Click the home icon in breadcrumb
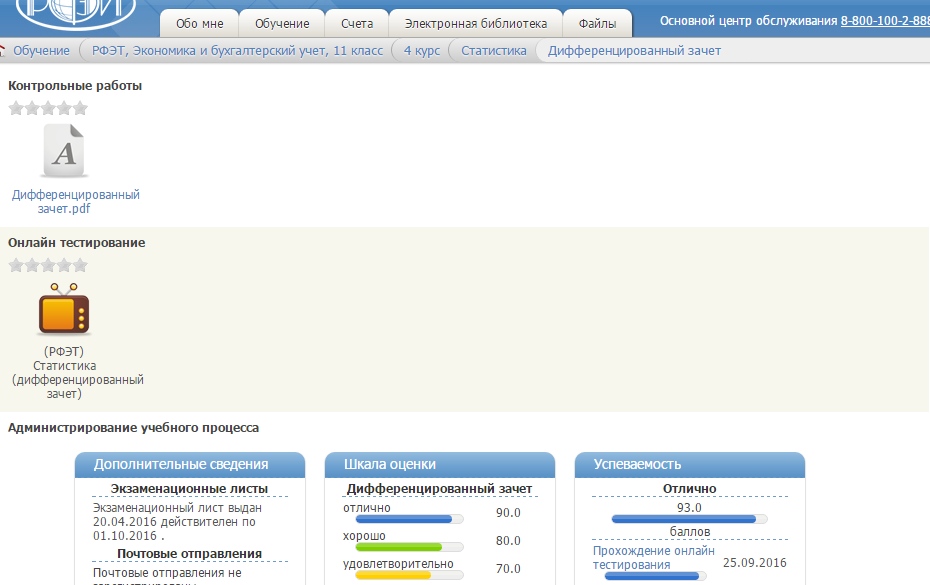Screen dimensions: 930x585 coord(3,51)
